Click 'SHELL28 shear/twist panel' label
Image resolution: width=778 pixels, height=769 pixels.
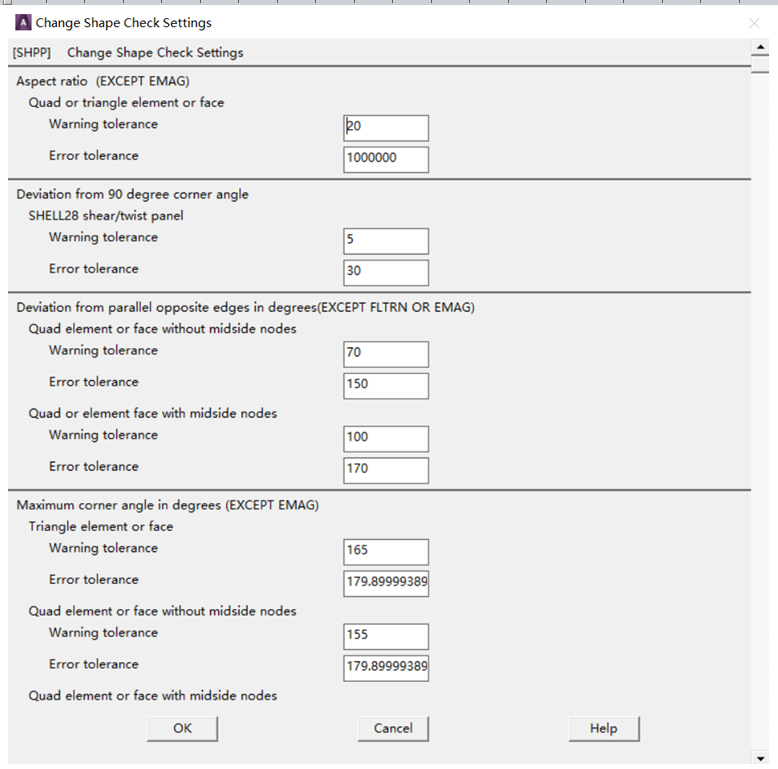pos(106,216)
